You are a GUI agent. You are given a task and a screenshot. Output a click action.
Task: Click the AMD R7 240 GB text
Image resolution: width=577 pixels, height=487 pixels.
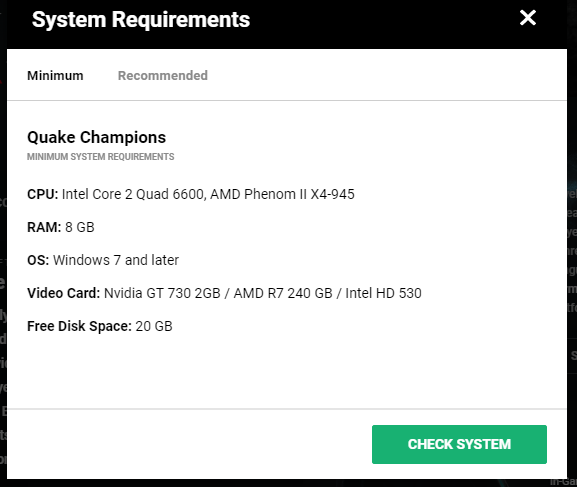point(283,293)
